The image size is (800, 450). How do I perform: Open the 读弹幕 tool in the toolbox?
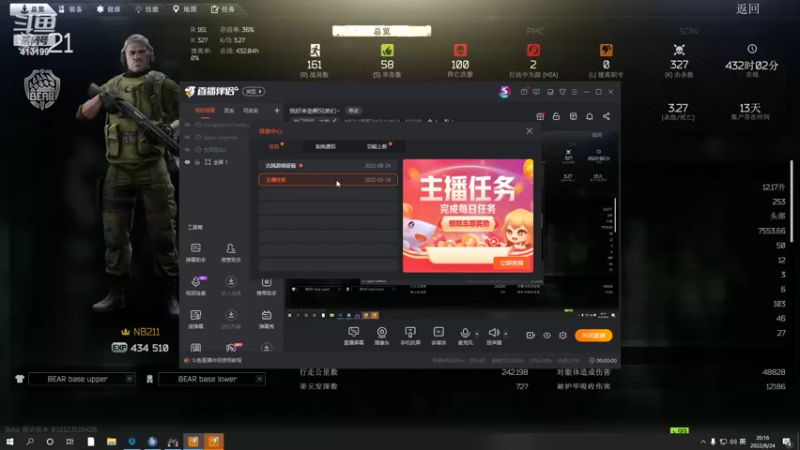pyautogui.click(x=195, y=319)
